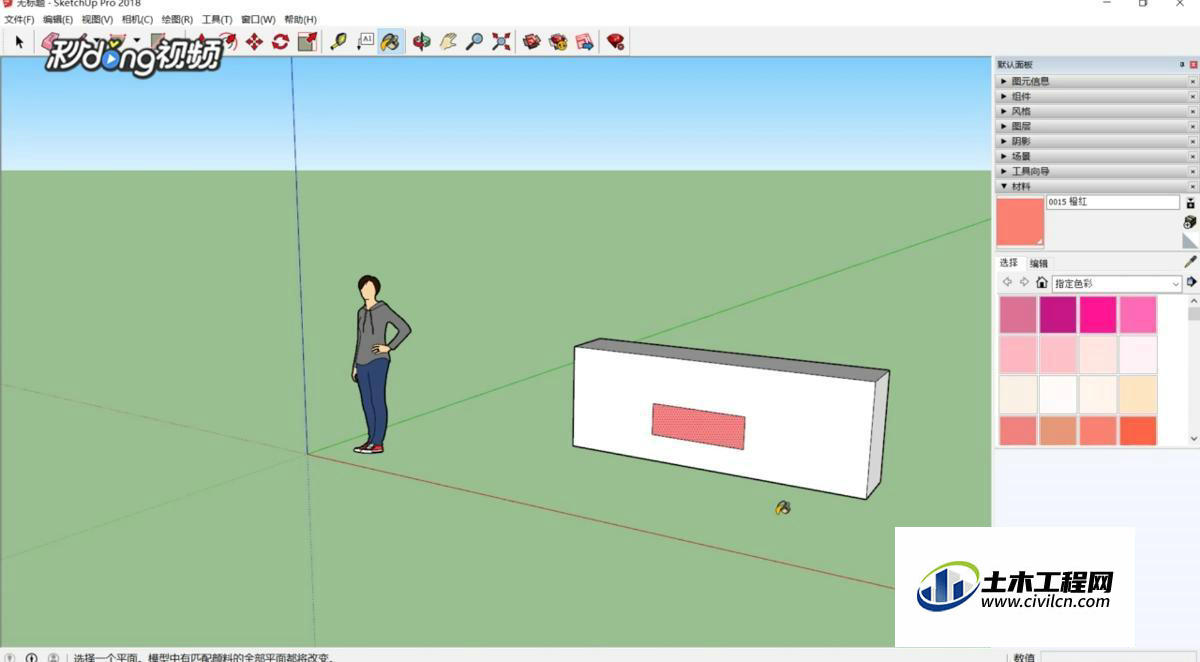Pick the deep magenta swatch

[1058, 315]
